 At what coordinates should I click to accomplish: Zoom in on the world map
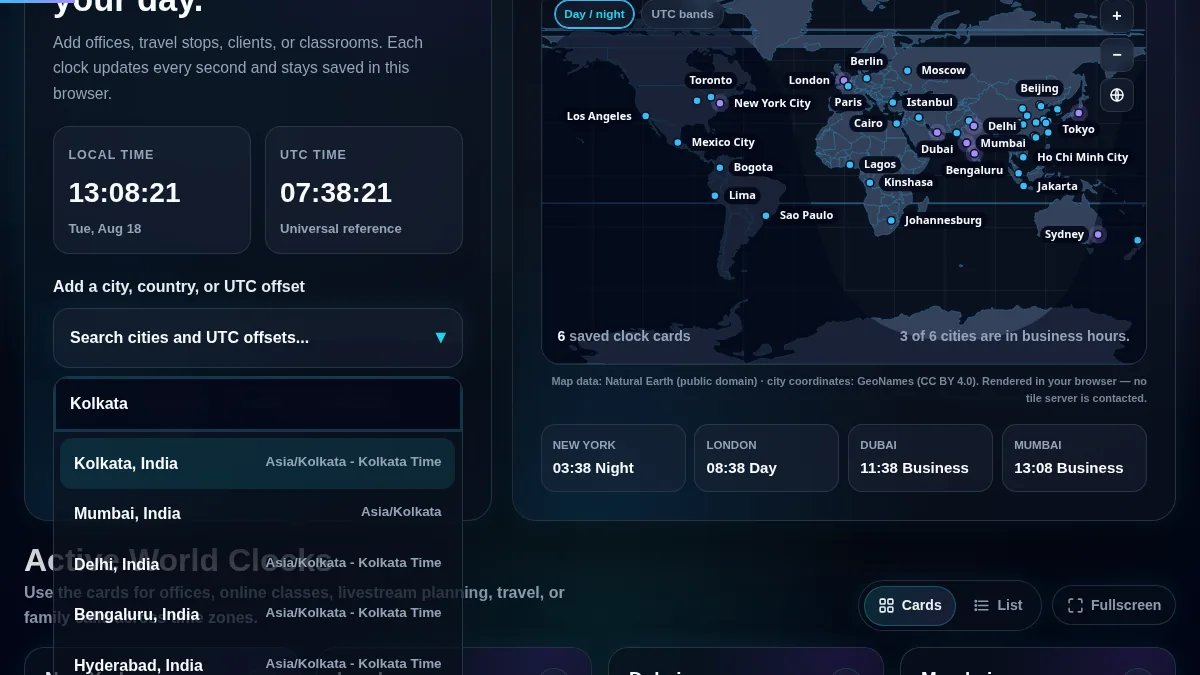[x=1117, y=15]
